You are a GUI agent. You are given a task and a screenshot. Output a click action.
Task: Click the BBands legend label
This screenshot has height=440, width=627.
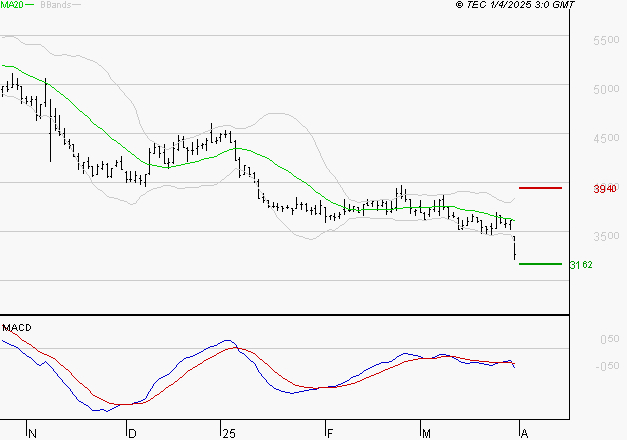coord(56,5)
